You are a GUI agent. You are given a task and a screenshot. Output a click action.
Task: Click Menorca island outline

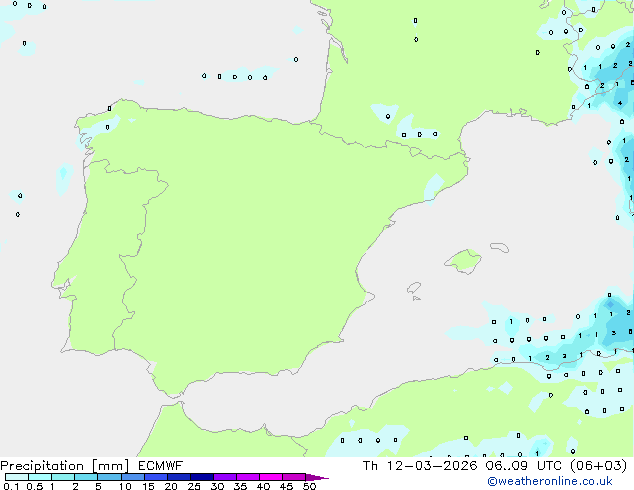click(x=499, y=247)
